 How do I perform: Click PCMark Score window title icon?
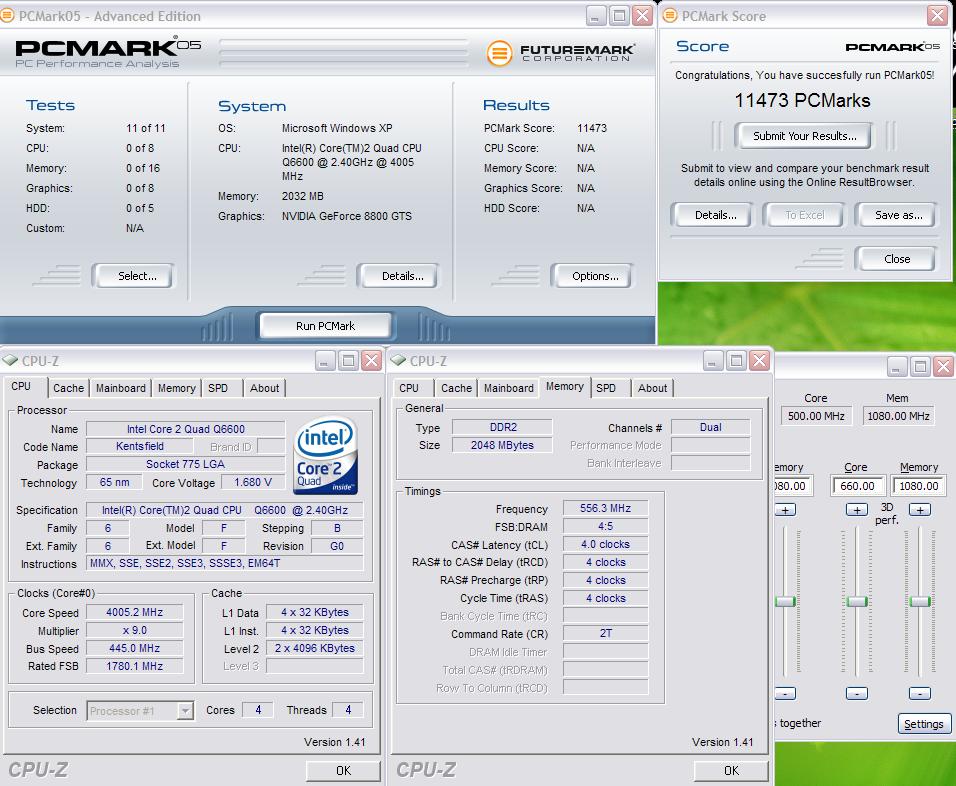coord(669,16)
